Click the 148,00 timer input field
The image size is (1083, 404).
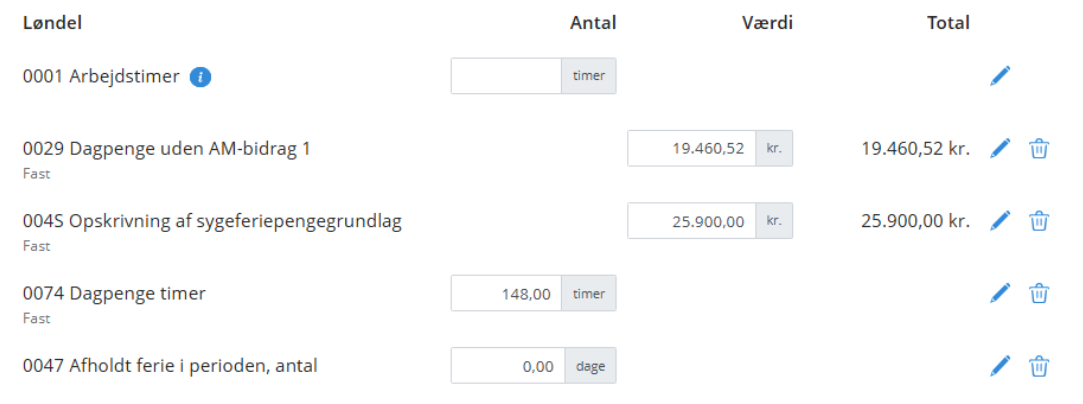(x=506, y=293)
